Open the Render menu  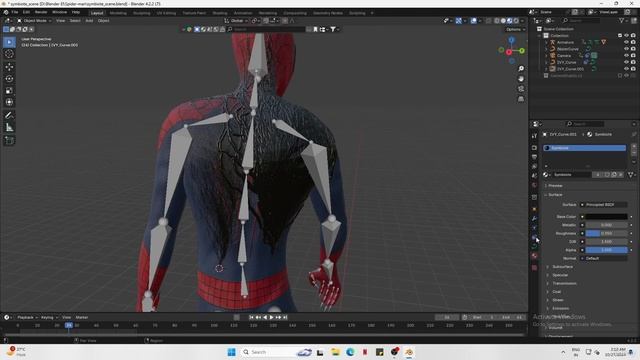pos(41,12)
